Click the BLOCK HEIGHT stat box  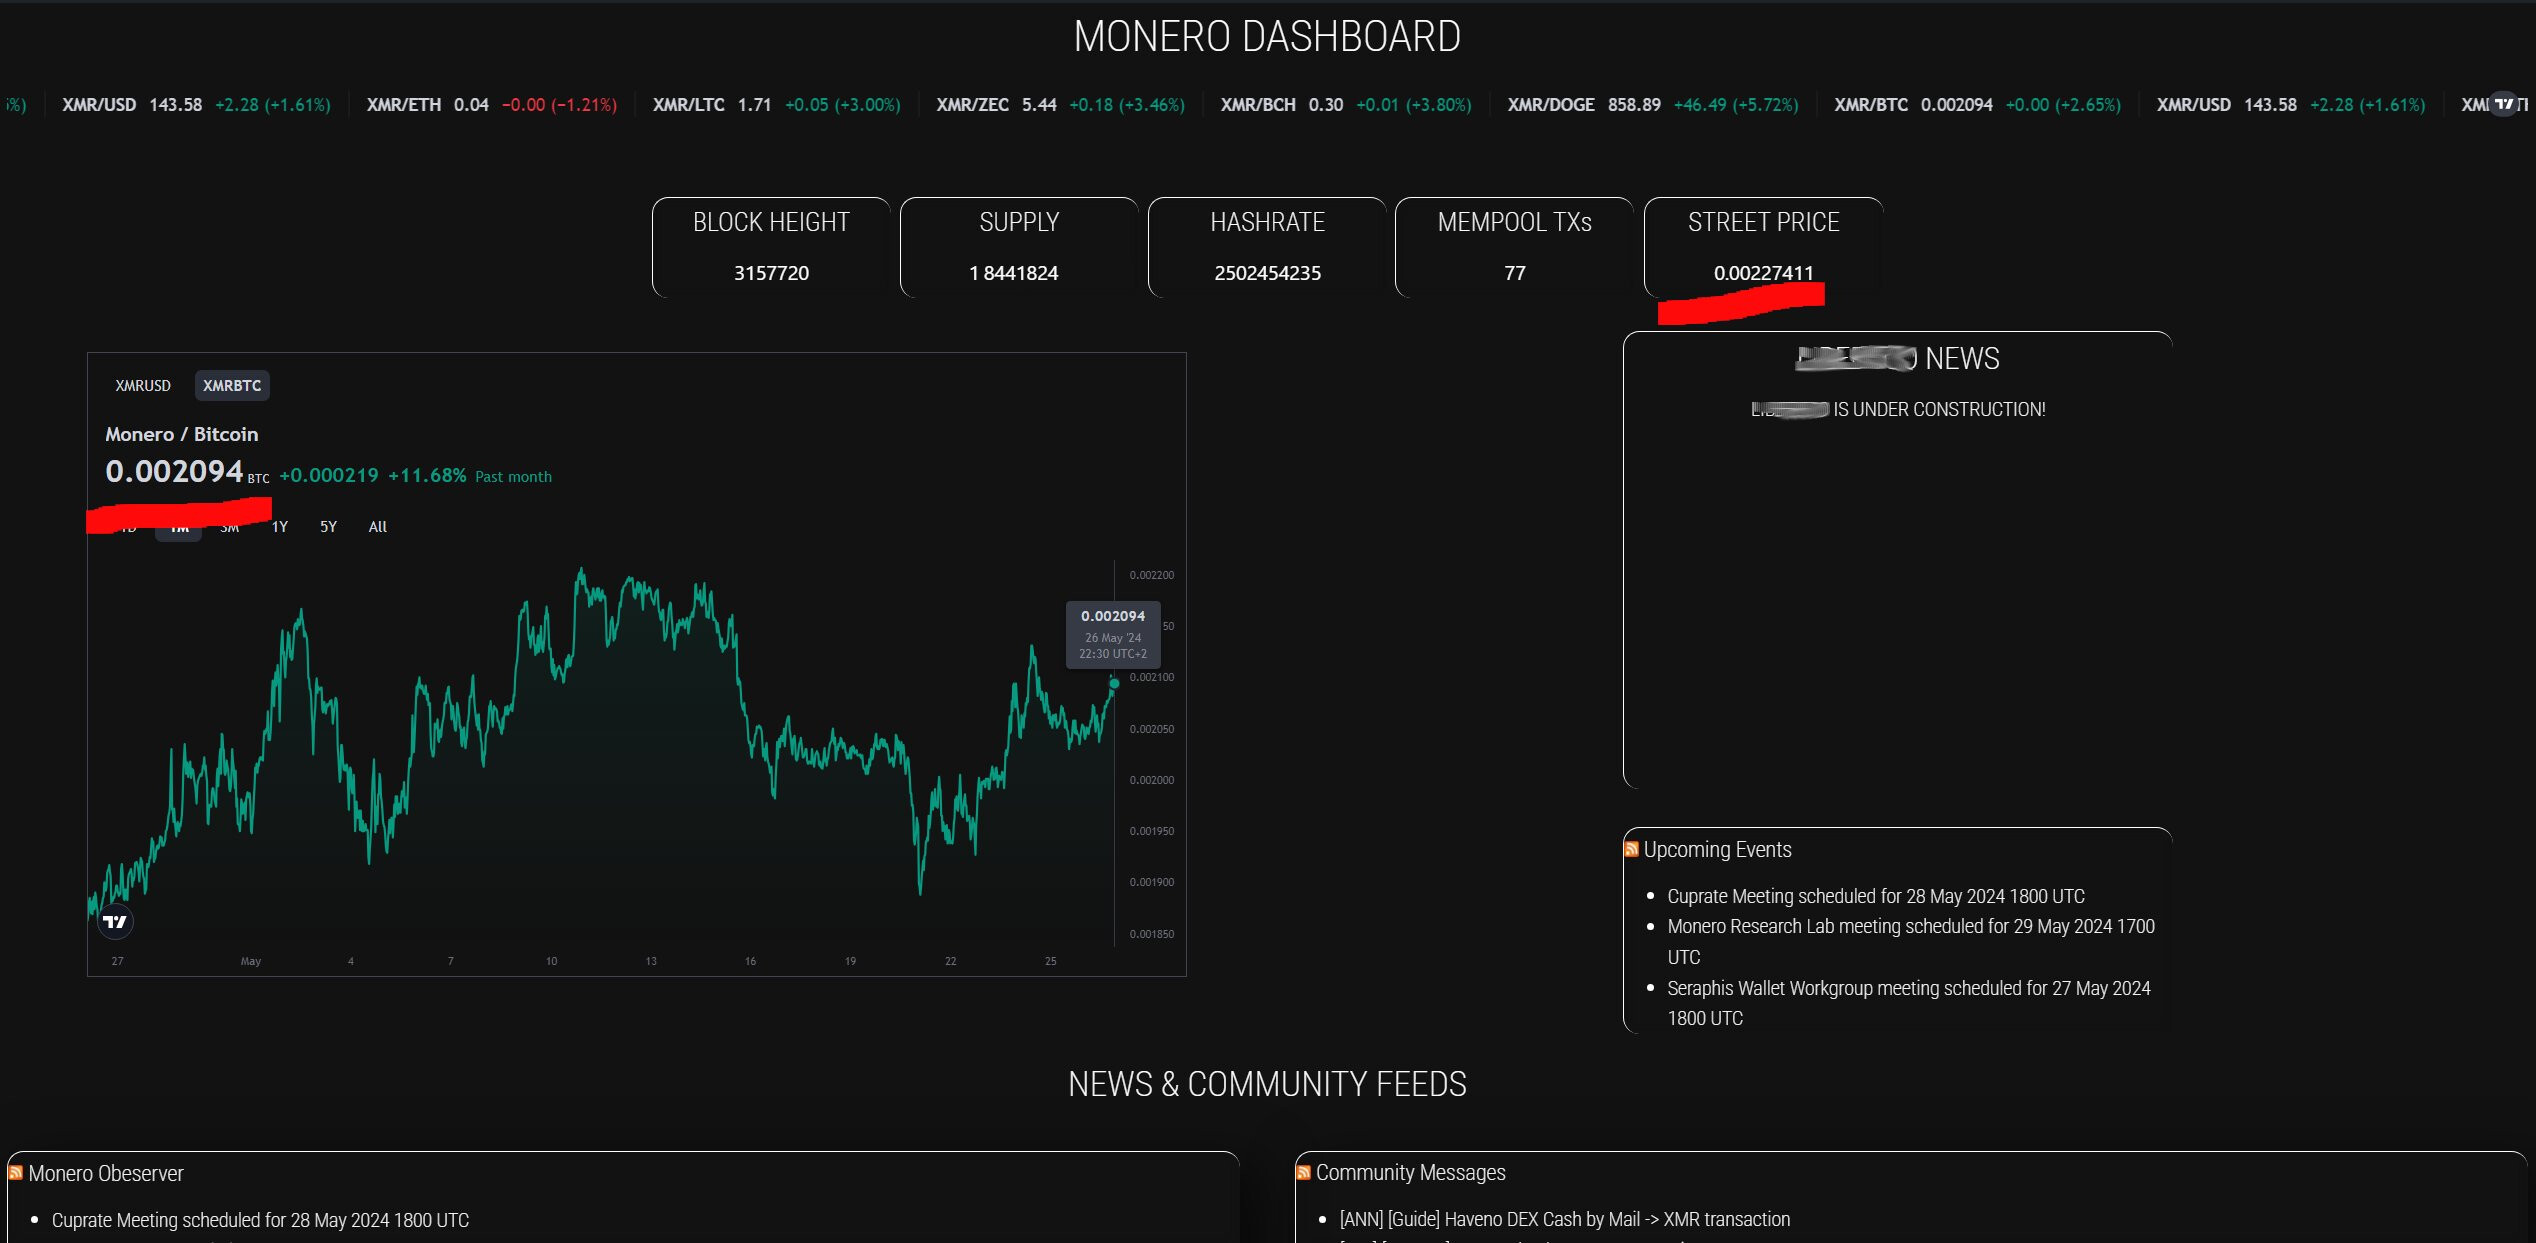coord(771,246)
